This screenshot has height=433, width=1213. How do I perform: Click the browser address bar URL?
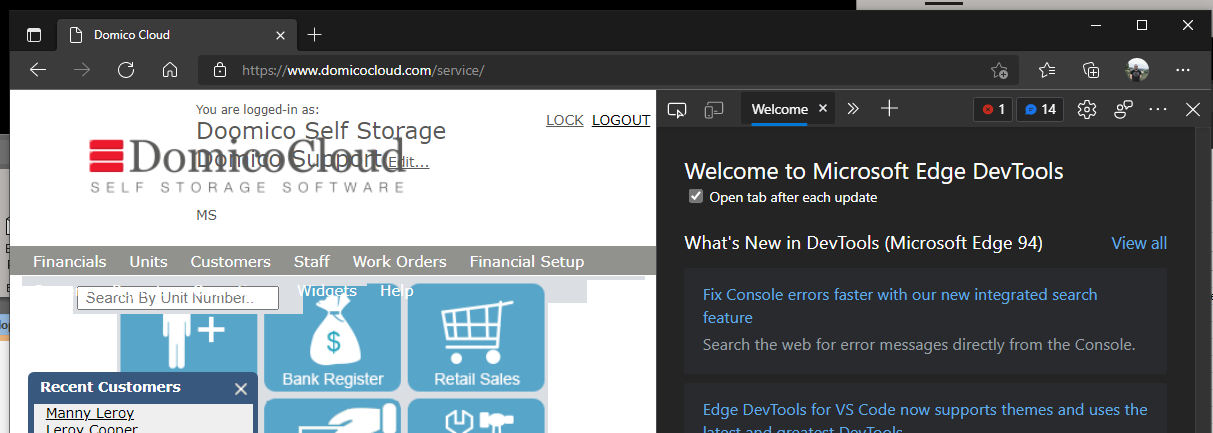364,70
